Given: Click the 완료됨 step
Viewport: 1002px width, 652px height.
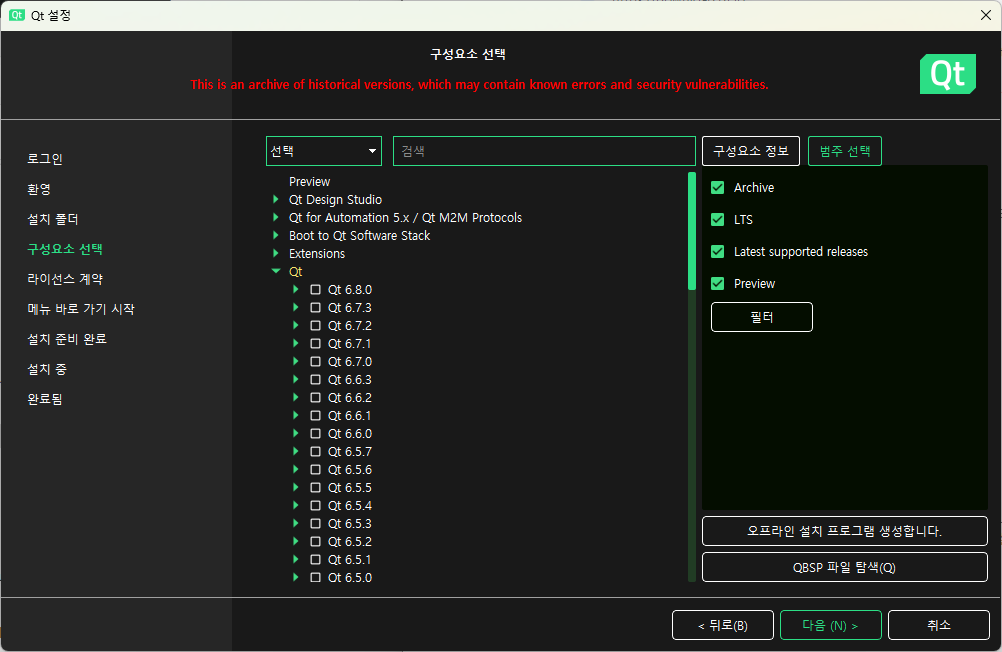Looking at the screenshot, I should coord(45,399).
